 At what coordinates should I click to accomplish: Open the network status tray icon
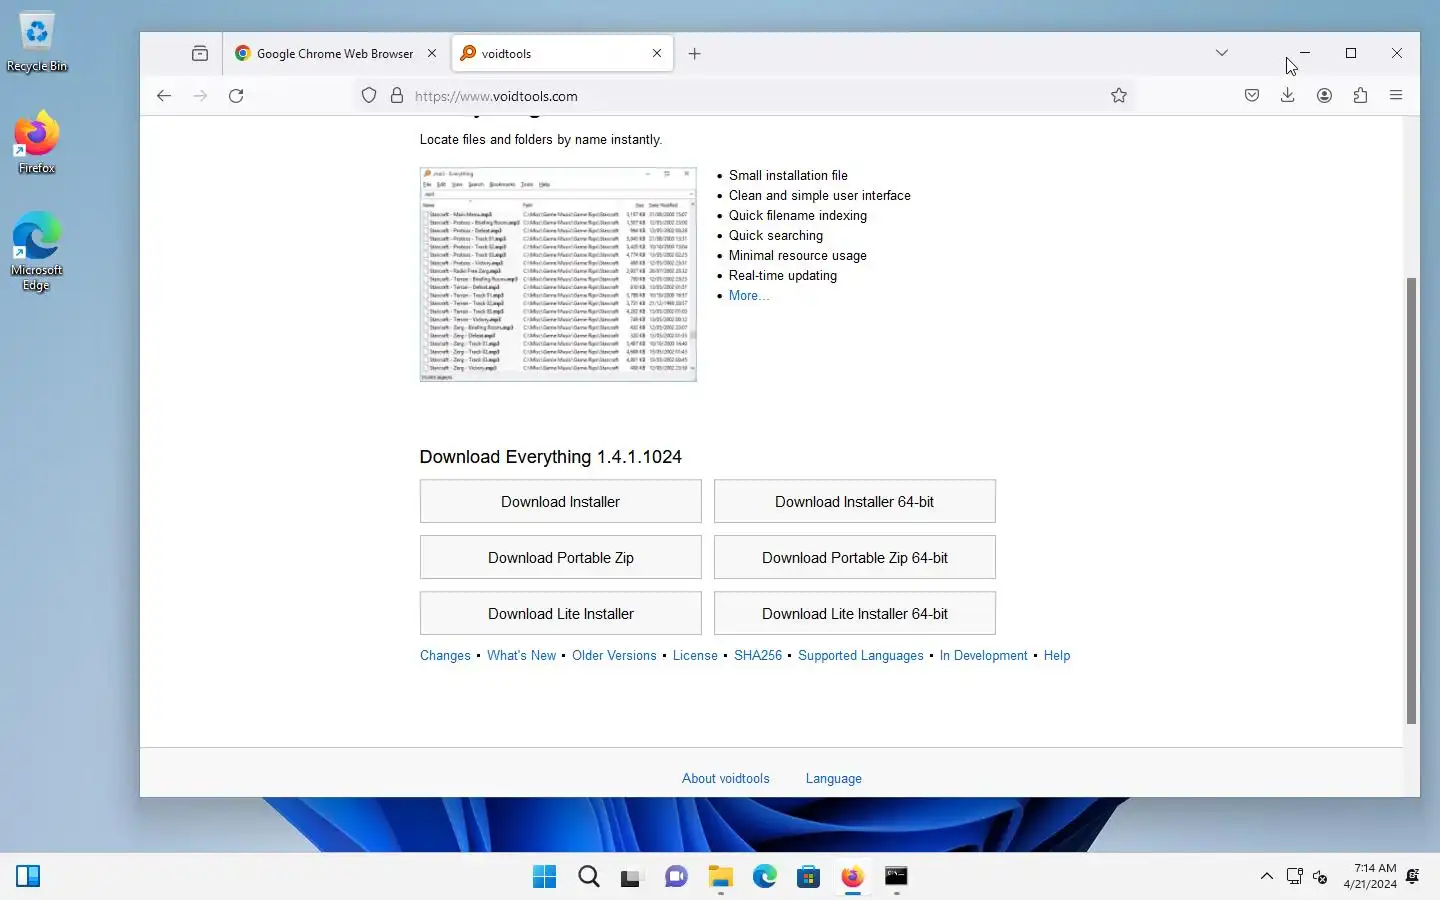pyautogui.click(x=1294, y=877)
